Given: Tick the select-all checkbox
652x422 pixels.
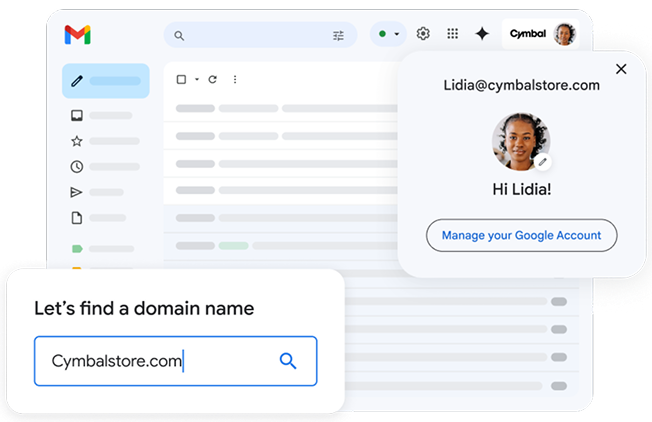Looking at the screenshot, I should 181,79.
